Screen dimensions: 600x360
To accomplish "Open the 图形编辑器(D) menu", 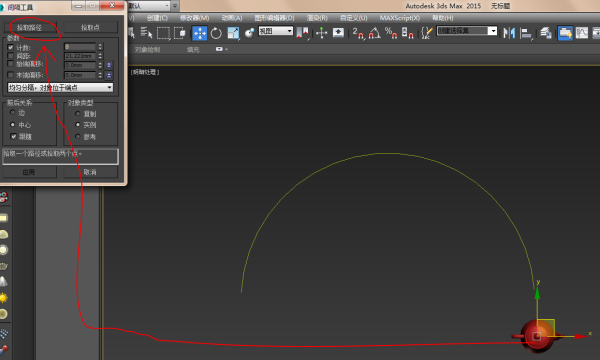I will [x=274, y=18].
